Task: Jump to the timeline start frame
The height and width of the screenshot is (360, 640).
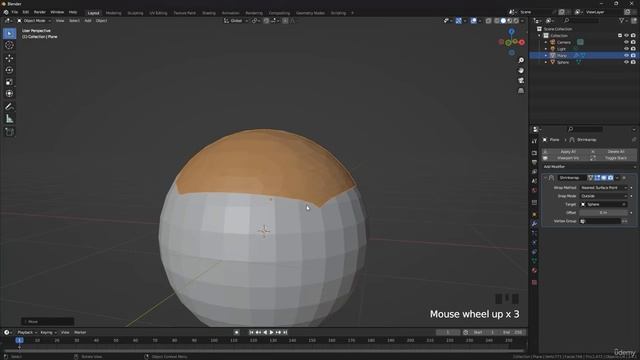Action: pyautogui.click(x=251, y=332)
